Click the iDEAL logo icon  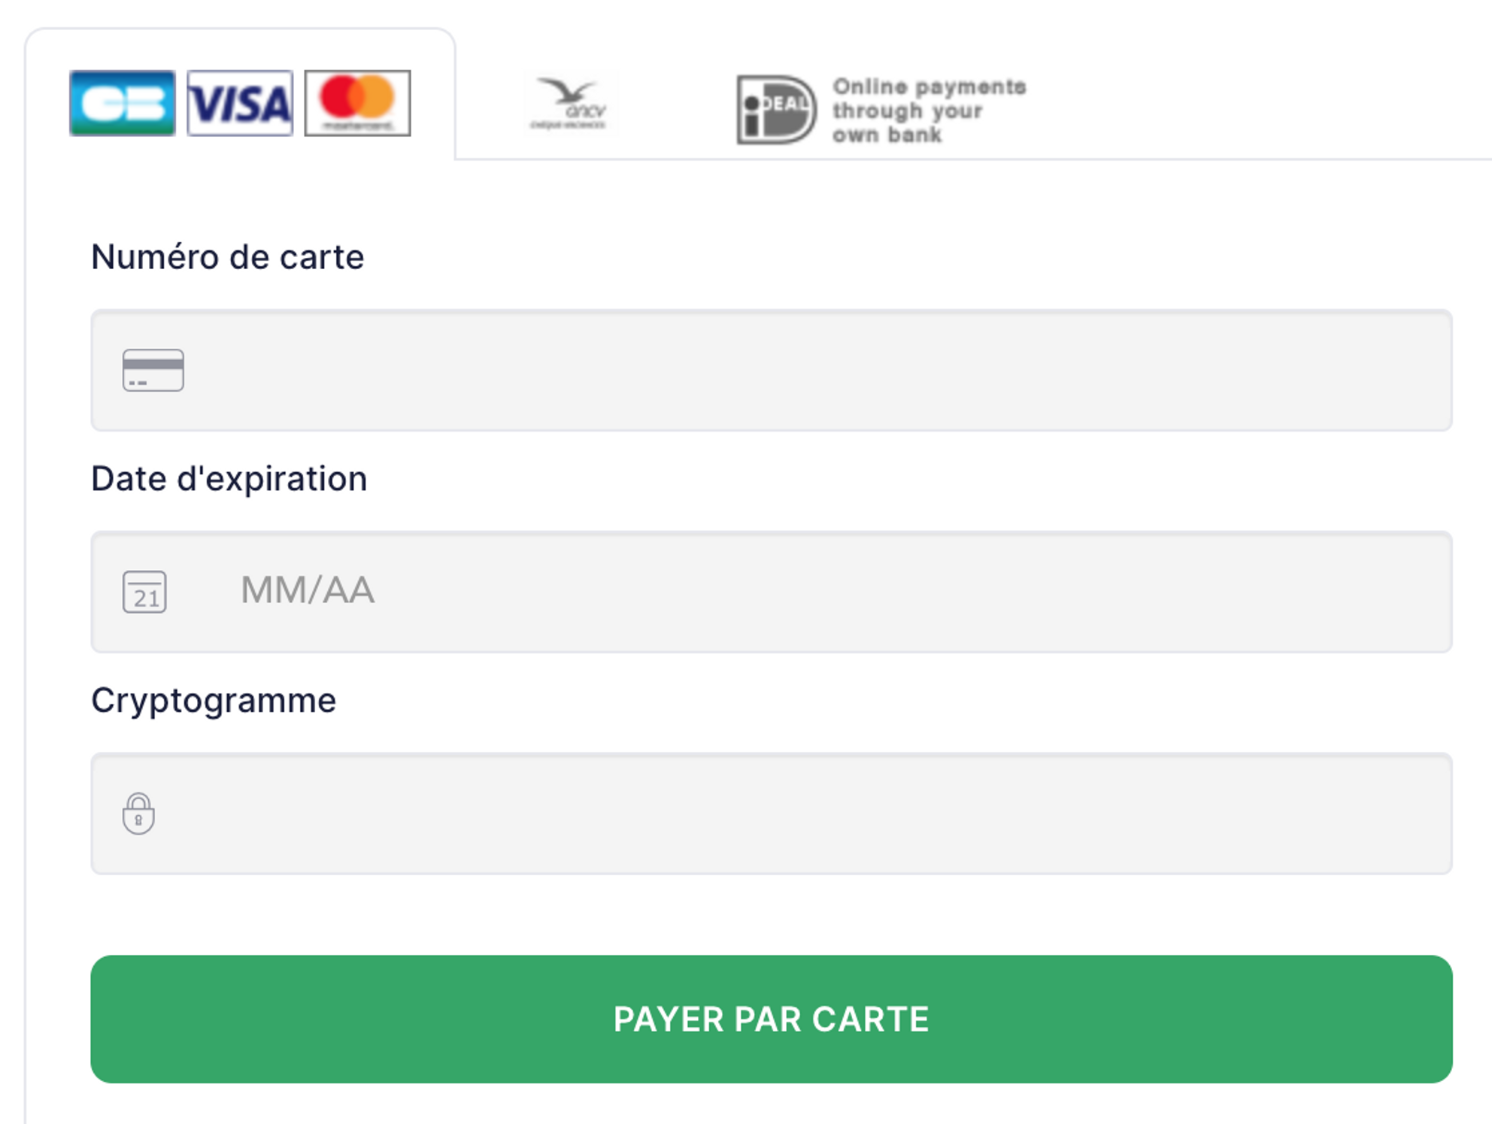(776, 109)
